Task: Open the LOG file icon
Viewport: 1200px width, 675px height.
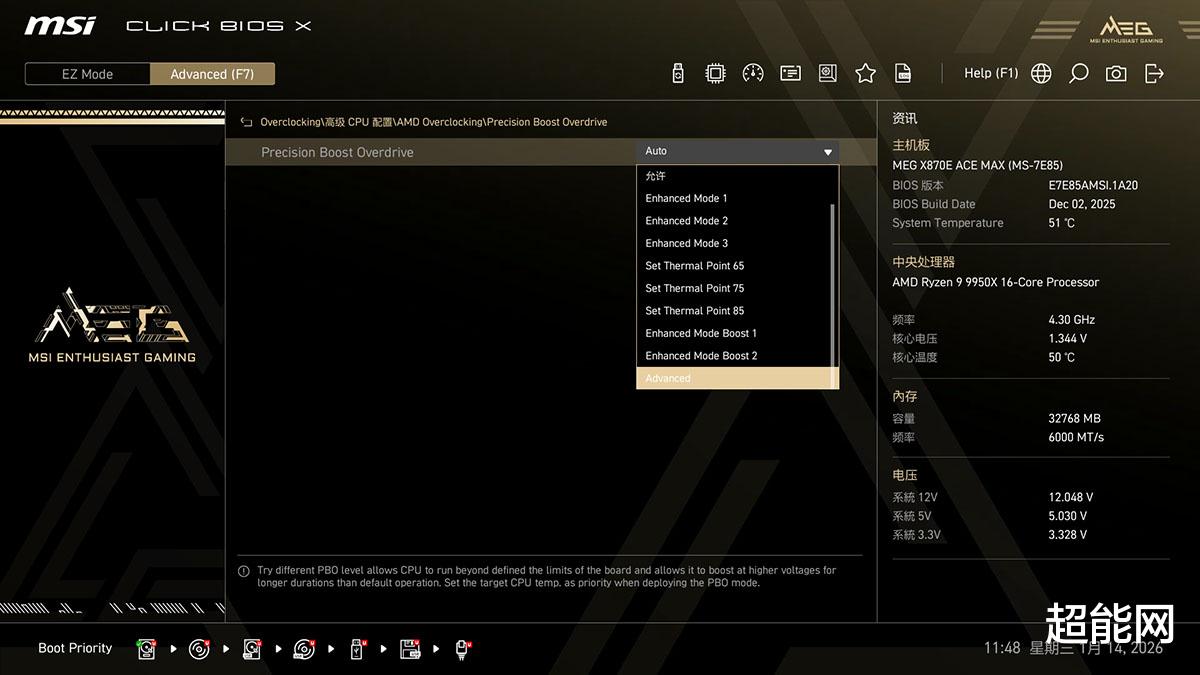Action: [x=903, y=73]
